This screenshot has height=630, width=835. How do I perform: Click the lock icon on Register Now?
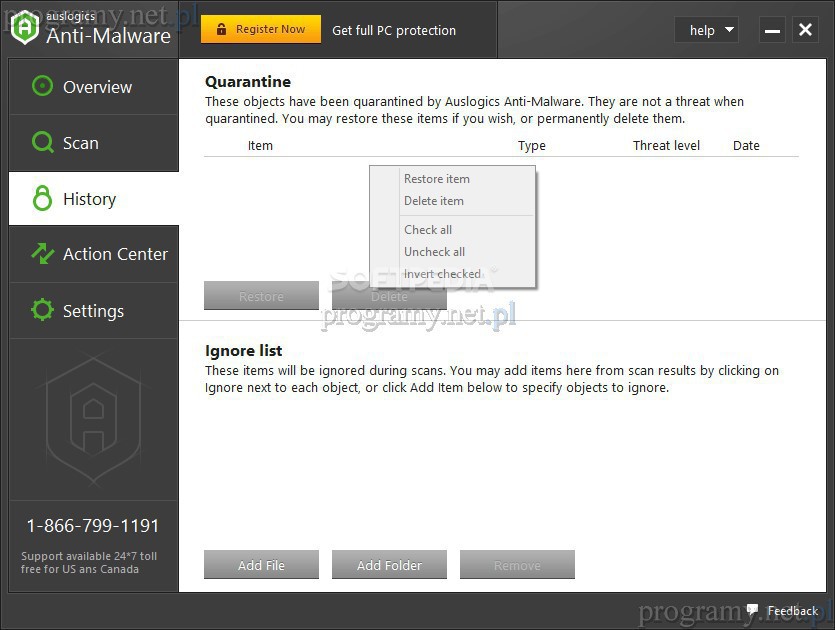coord(221,30)
